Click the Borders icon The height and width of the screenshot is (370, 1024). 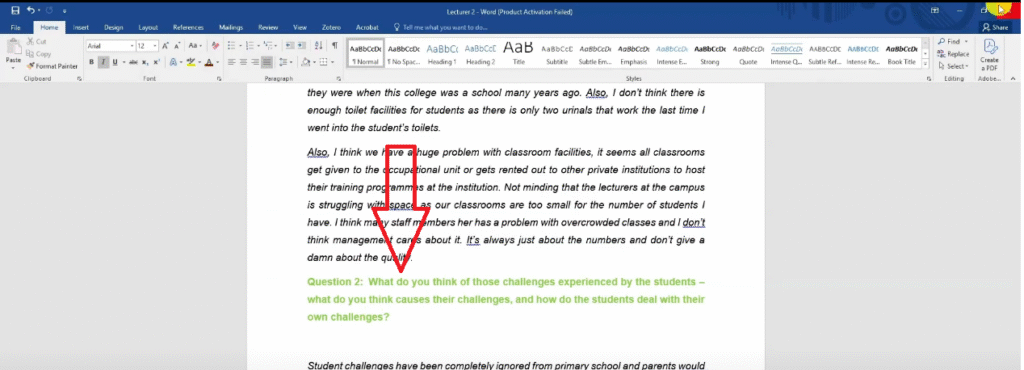(x=323, y=63)
